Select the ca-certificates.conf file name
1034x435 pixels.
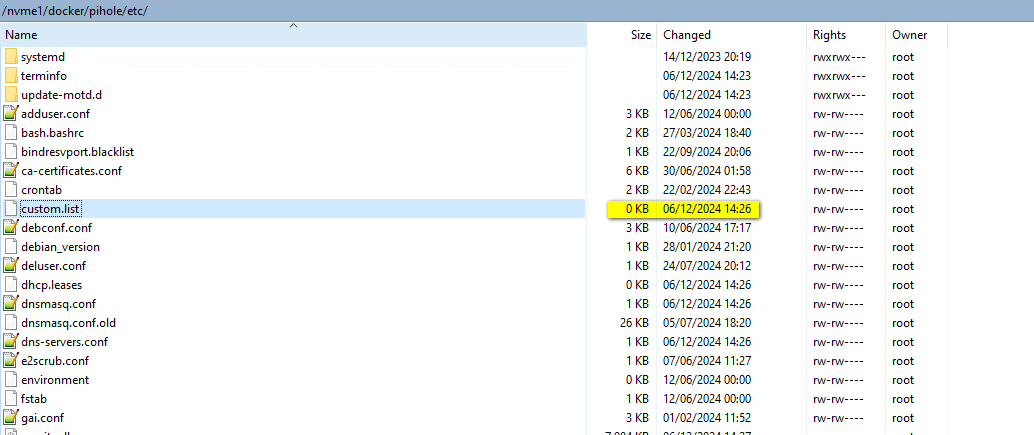coord(71,171)
